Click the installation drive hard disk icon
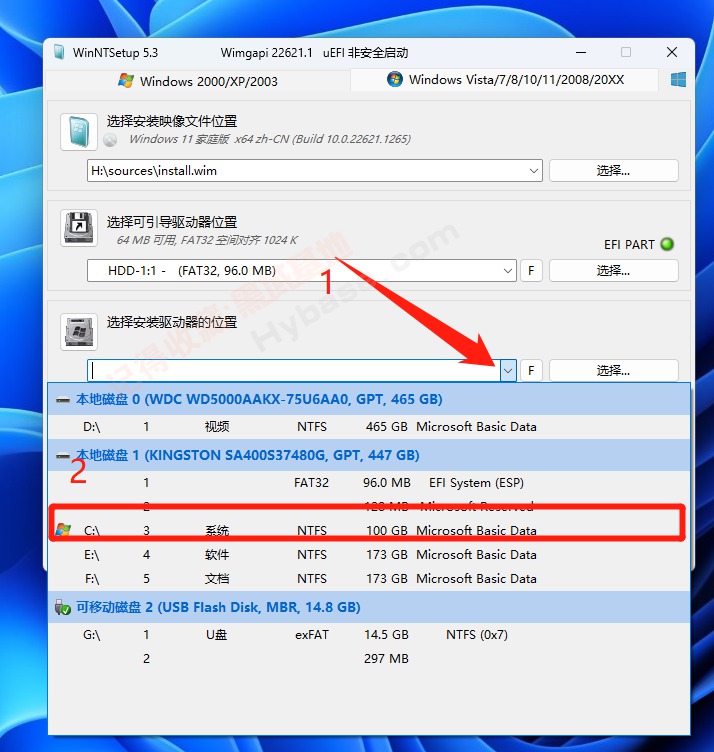This screenshot has width=714, height=752. point(79,331)
